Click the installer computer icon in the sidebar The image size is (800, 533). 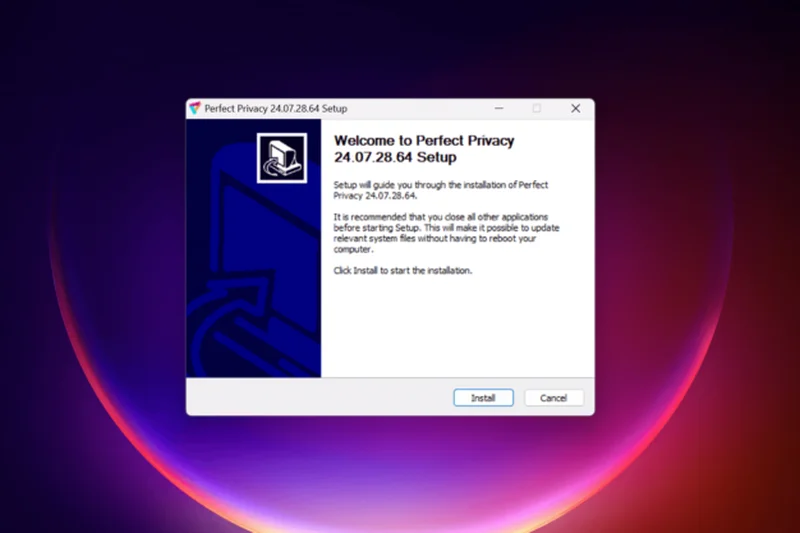[x=282, y=158]
